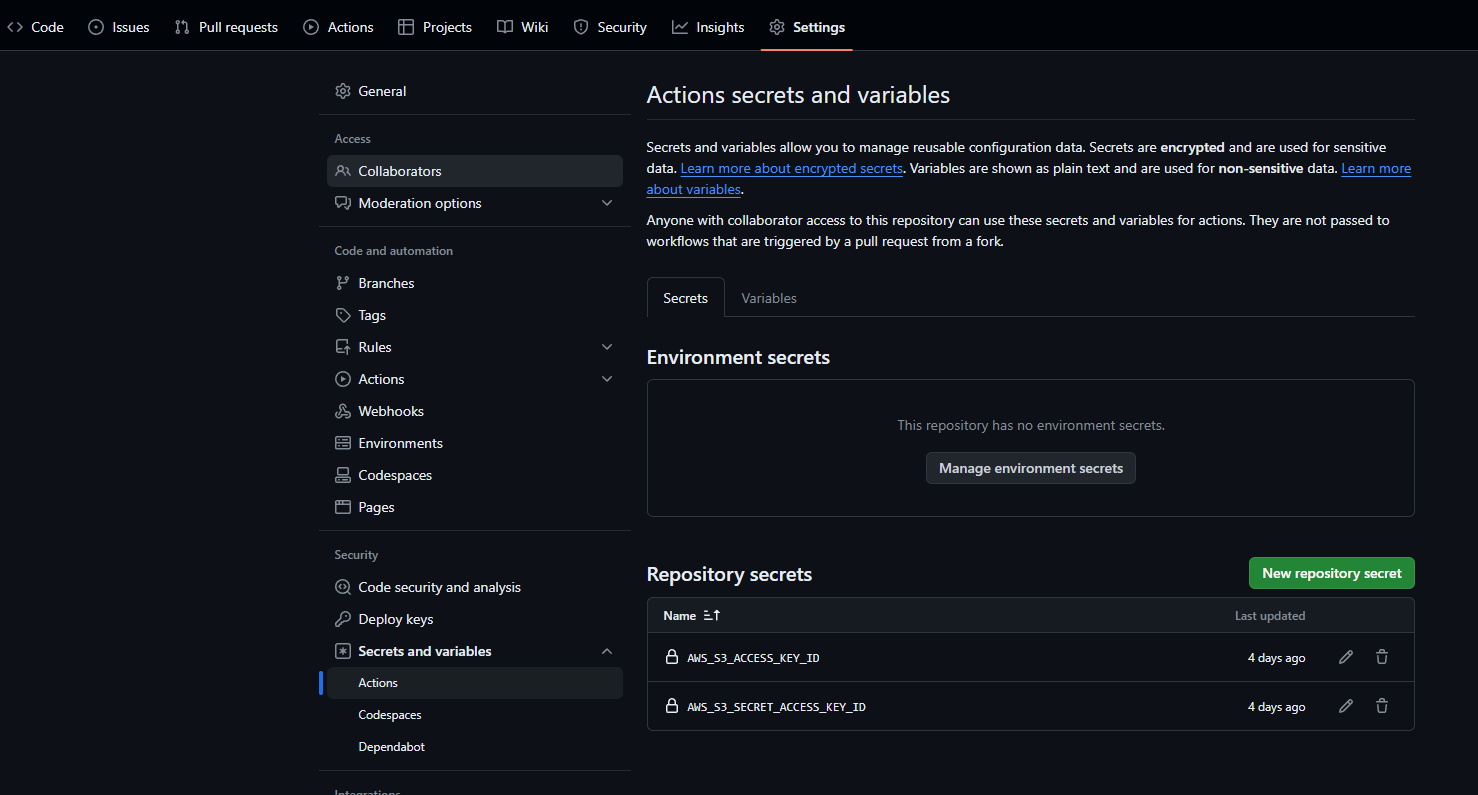Viewport: 1478px width, 795px height.
Task: Click the Pages browser icon
Action: point(343,507)
